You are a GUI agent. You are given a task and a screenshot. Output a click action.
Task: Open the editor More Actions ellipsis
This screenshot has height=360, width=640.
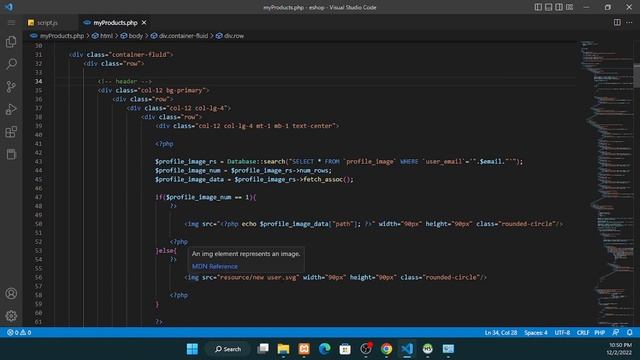(629, 22)
